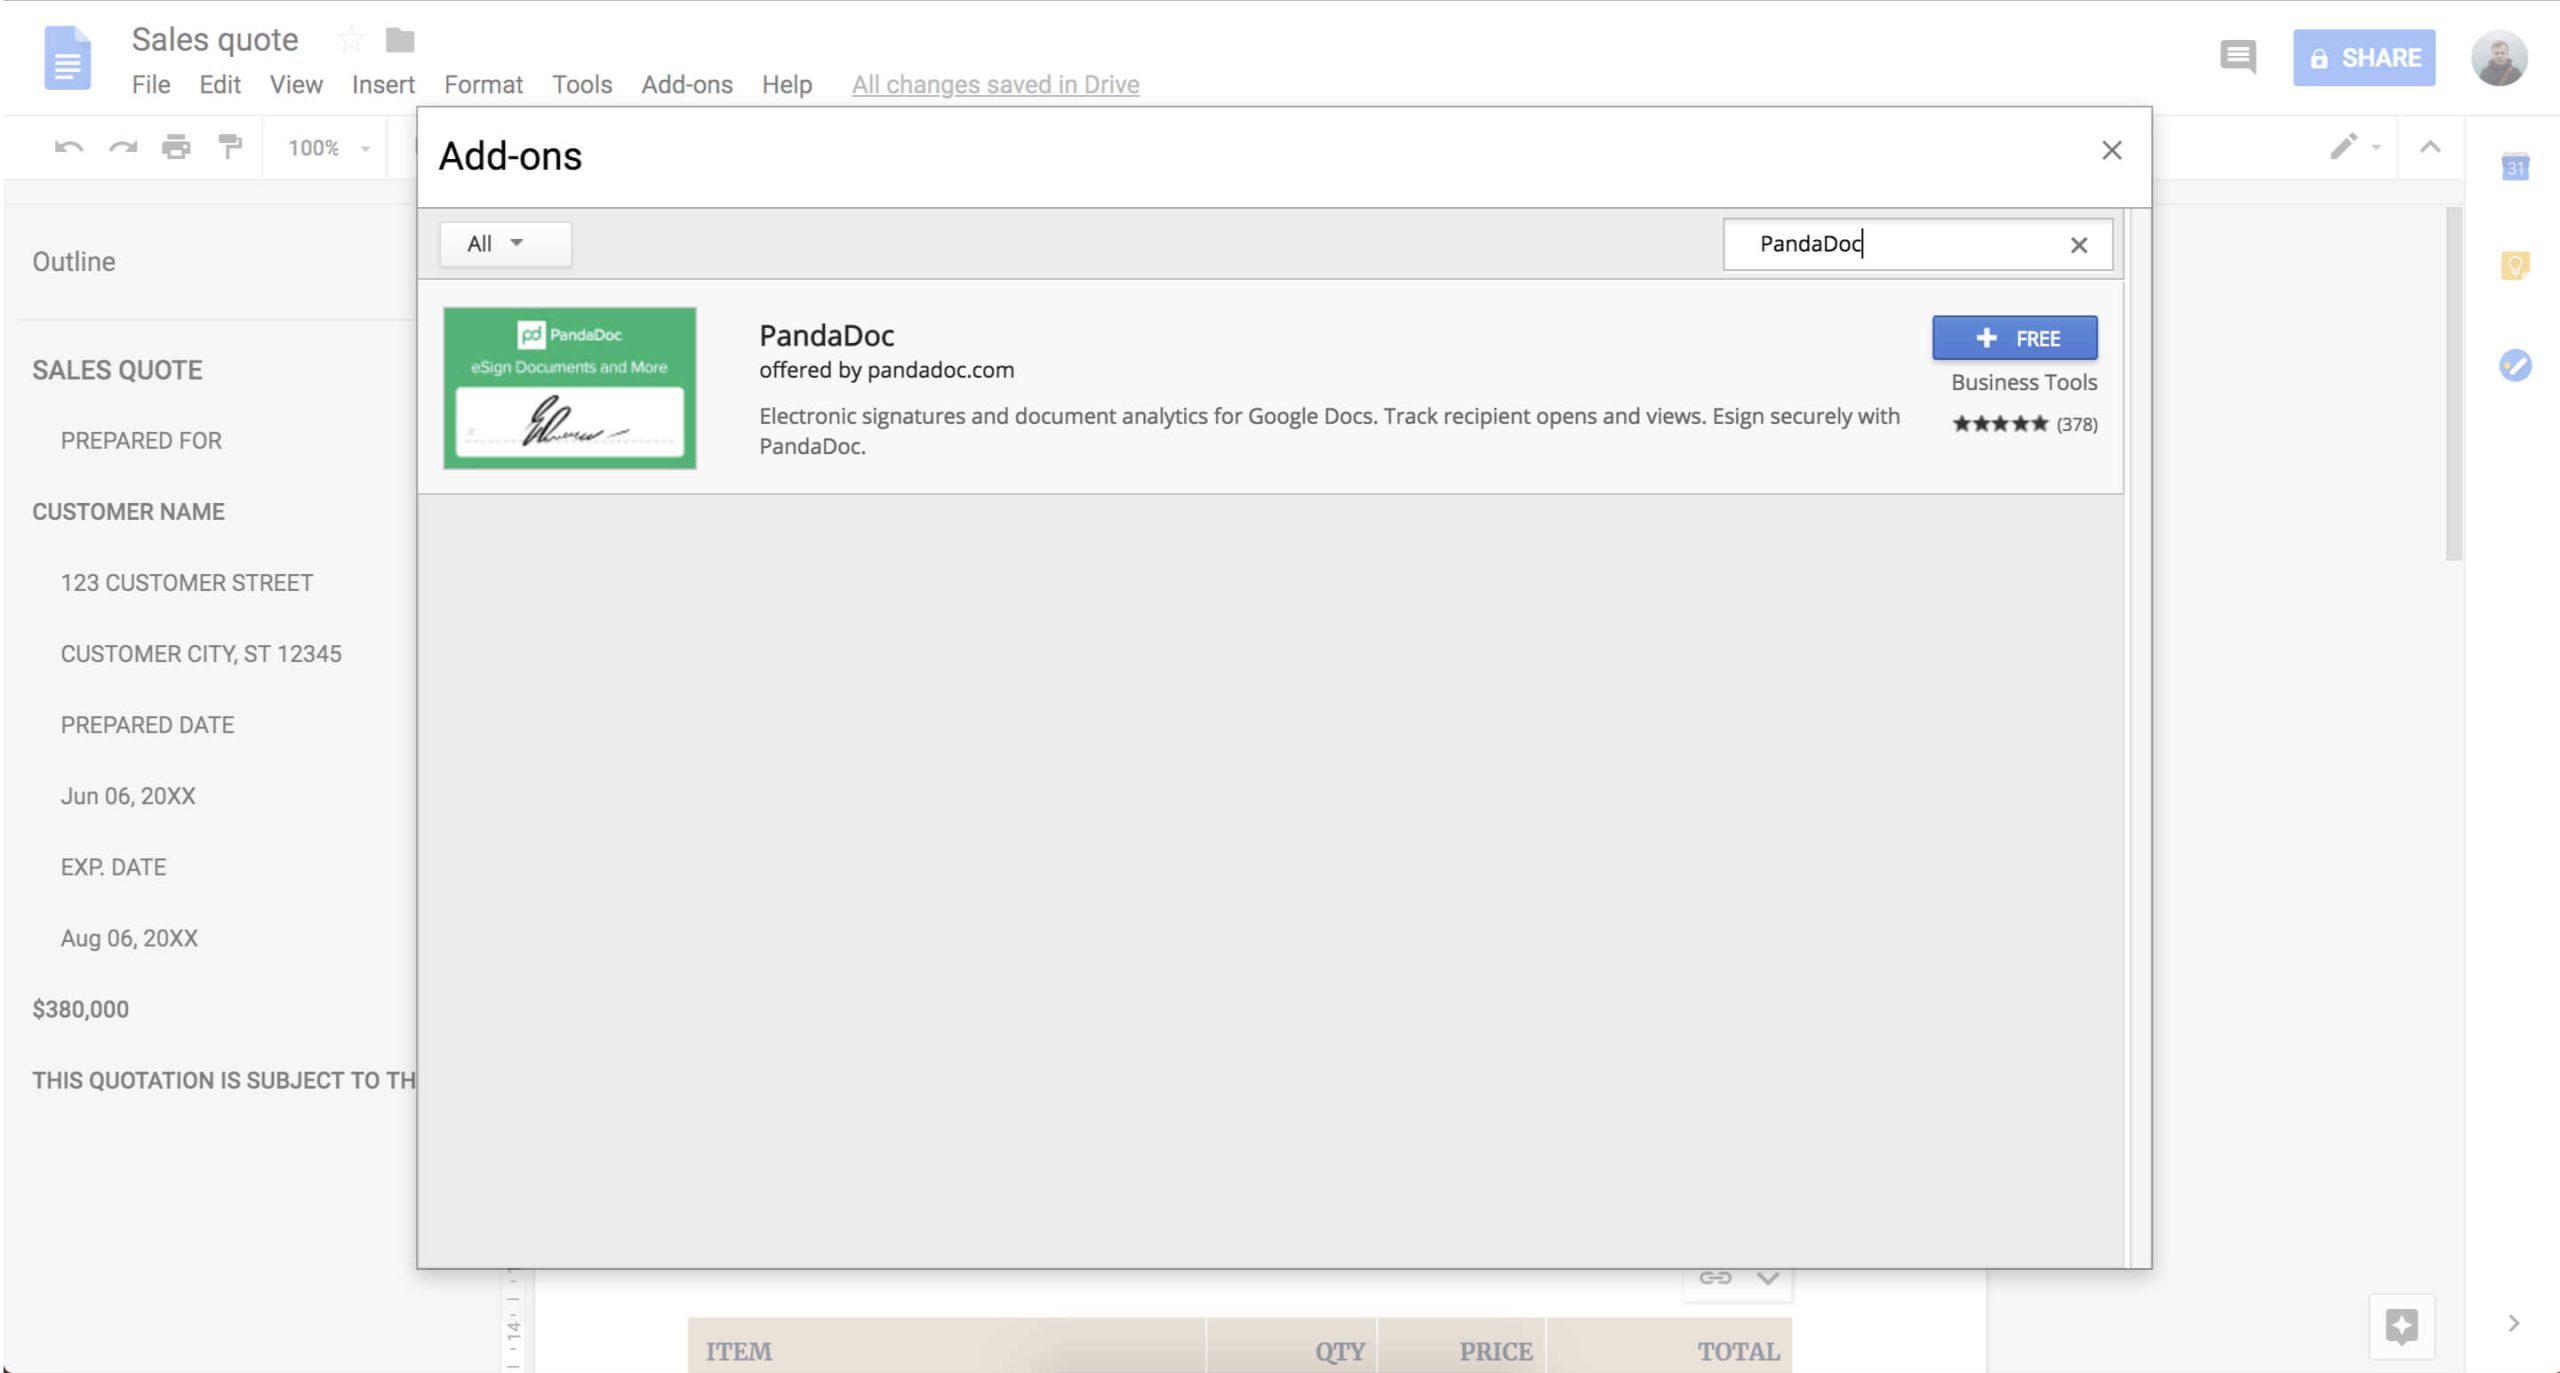Click the blue SHARE button
This screenshot has width=2560, height=1373.
[x=2364, y=58]
